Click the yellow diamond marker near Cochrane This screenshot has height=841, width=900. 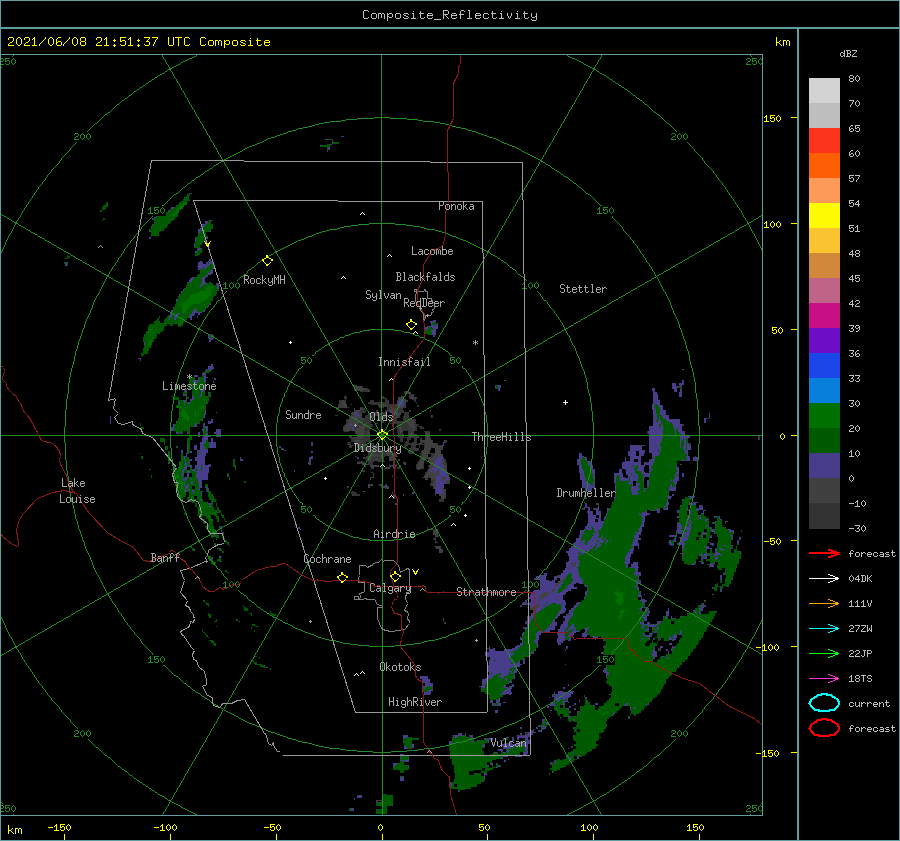point(342,577)
